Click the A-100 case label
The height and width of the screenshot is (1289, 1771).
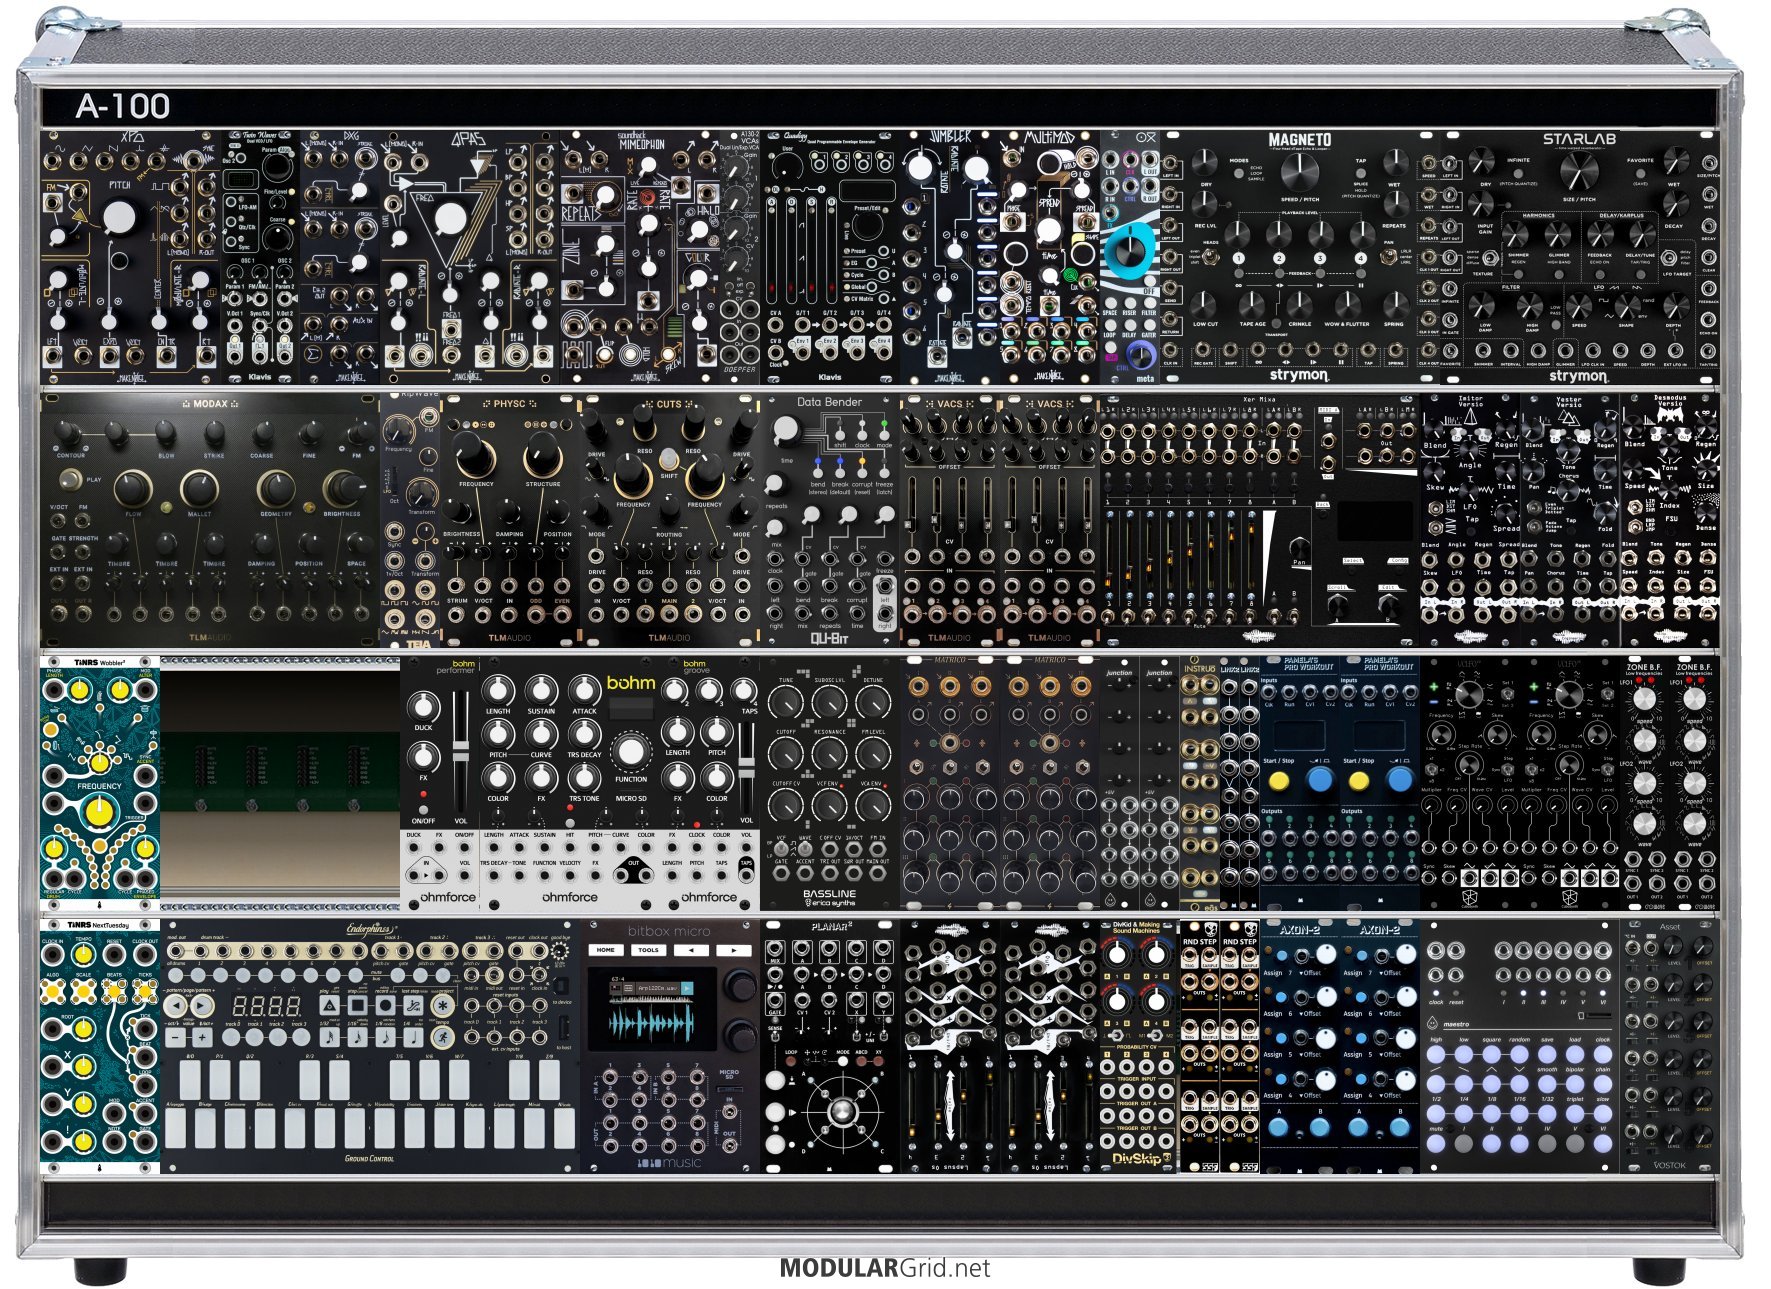tap(123, 106)
